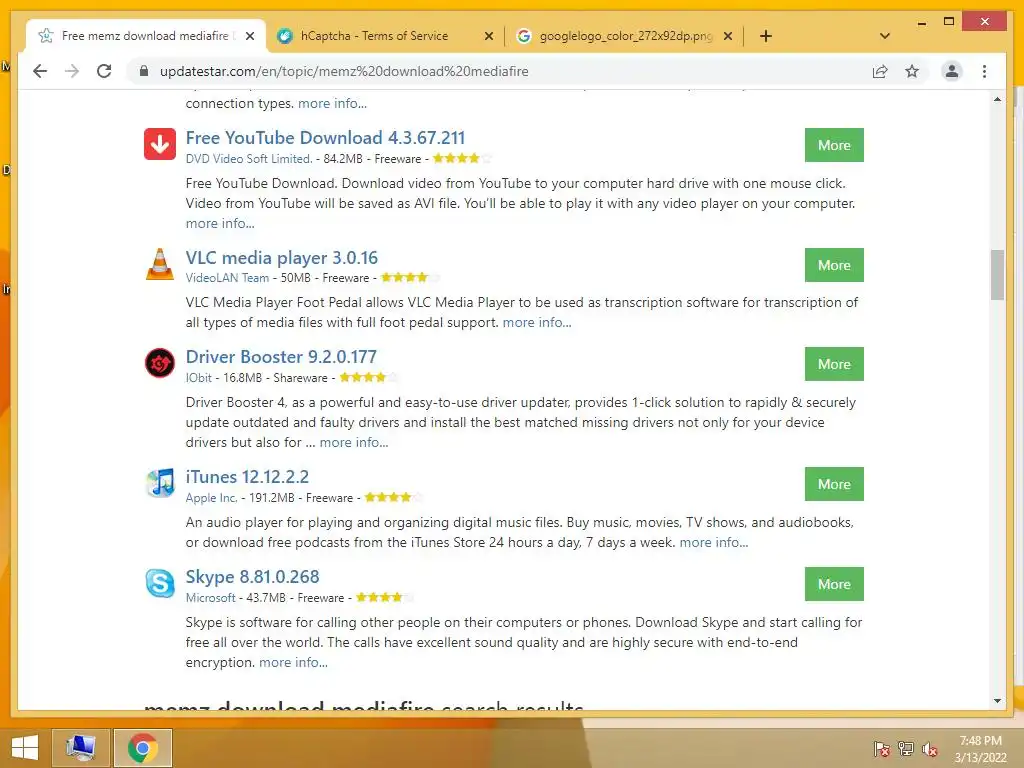
Task: Click more info link in Skype description
Action: (x=293, y=662)
